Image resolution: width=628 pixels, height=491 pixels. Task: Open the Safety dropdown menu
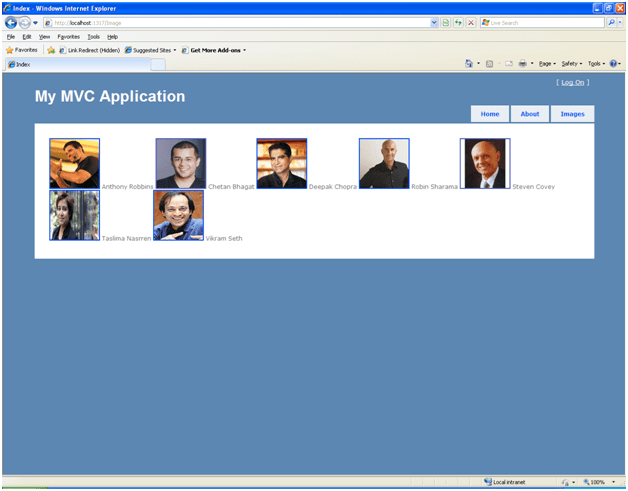click(570, 63)
